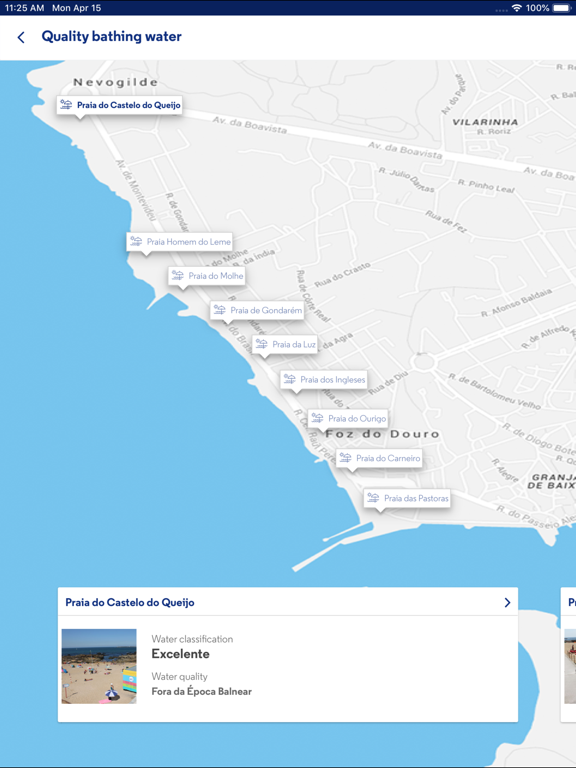Tap the R. Afonso Baldaia street label

click(x=516, y=303)
